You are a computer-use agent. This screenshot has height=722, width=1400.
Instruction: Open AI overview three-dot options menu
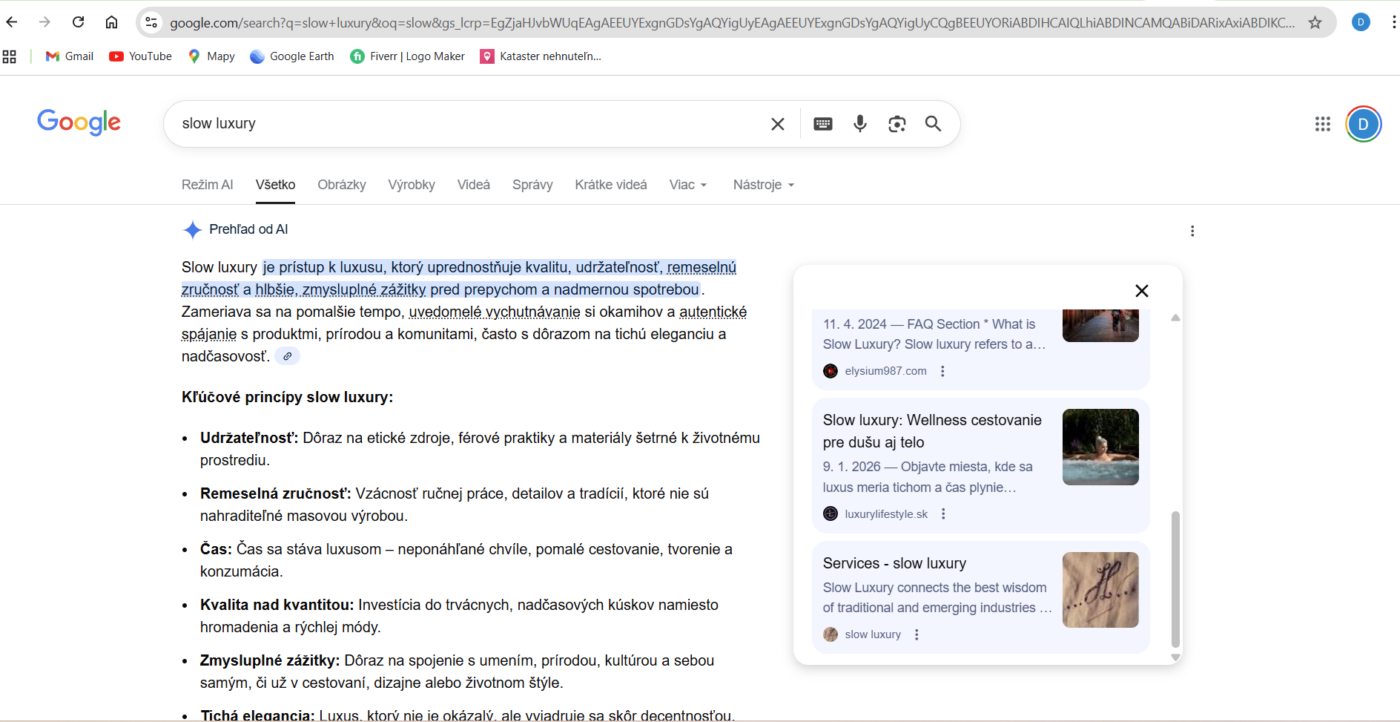point(1191,231)
